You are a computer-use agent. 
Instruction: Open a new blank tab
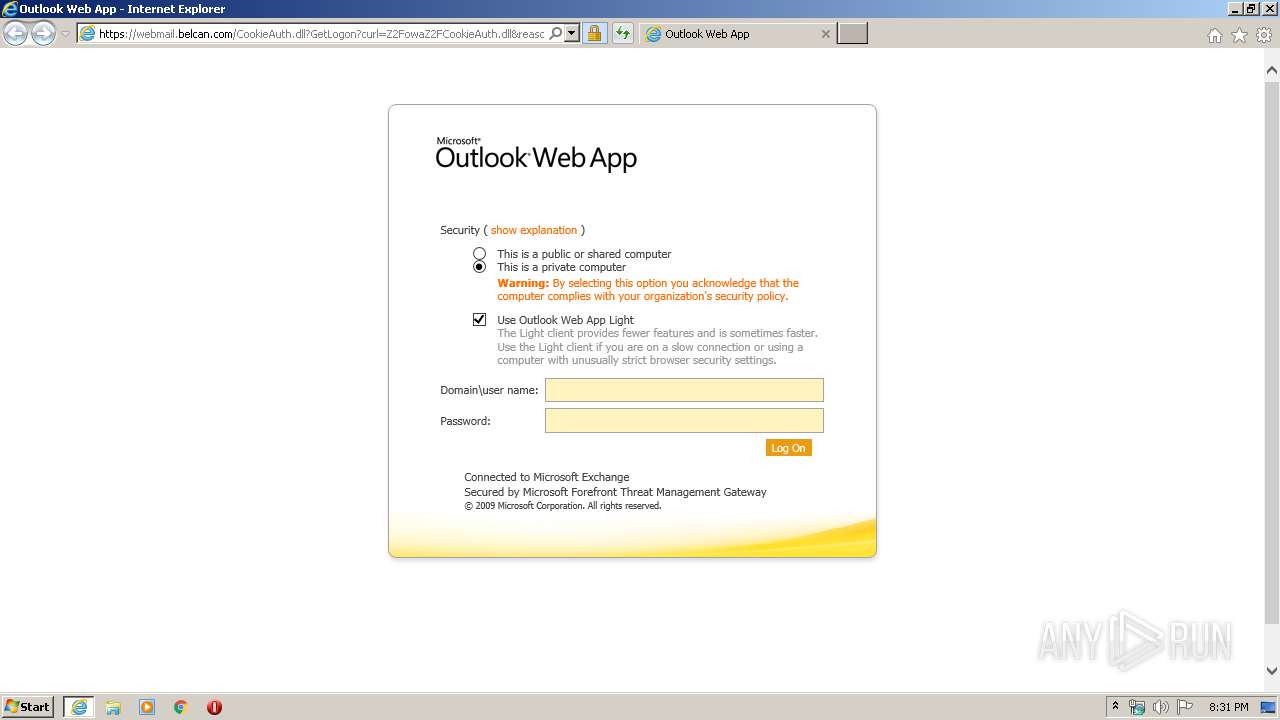pos(852,34)
